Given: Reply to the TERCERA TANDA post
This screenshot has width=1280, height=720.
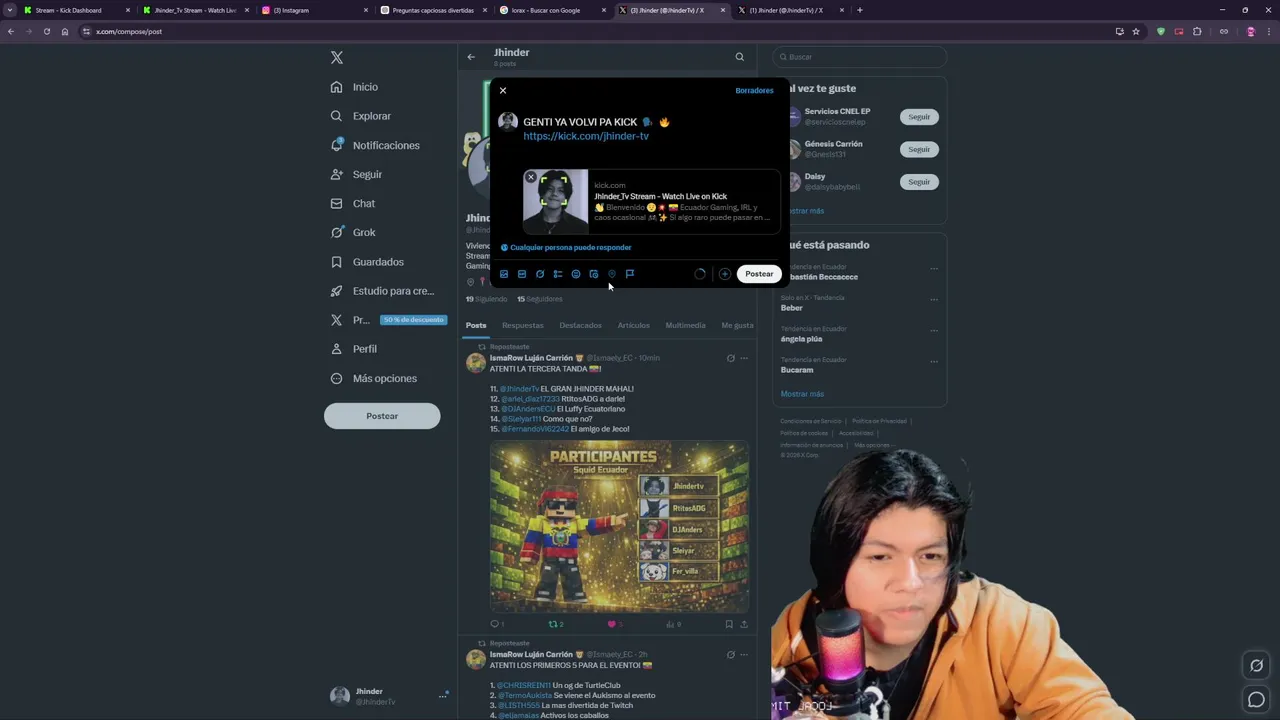Looking at the screenshot, I should click(494, 624).
